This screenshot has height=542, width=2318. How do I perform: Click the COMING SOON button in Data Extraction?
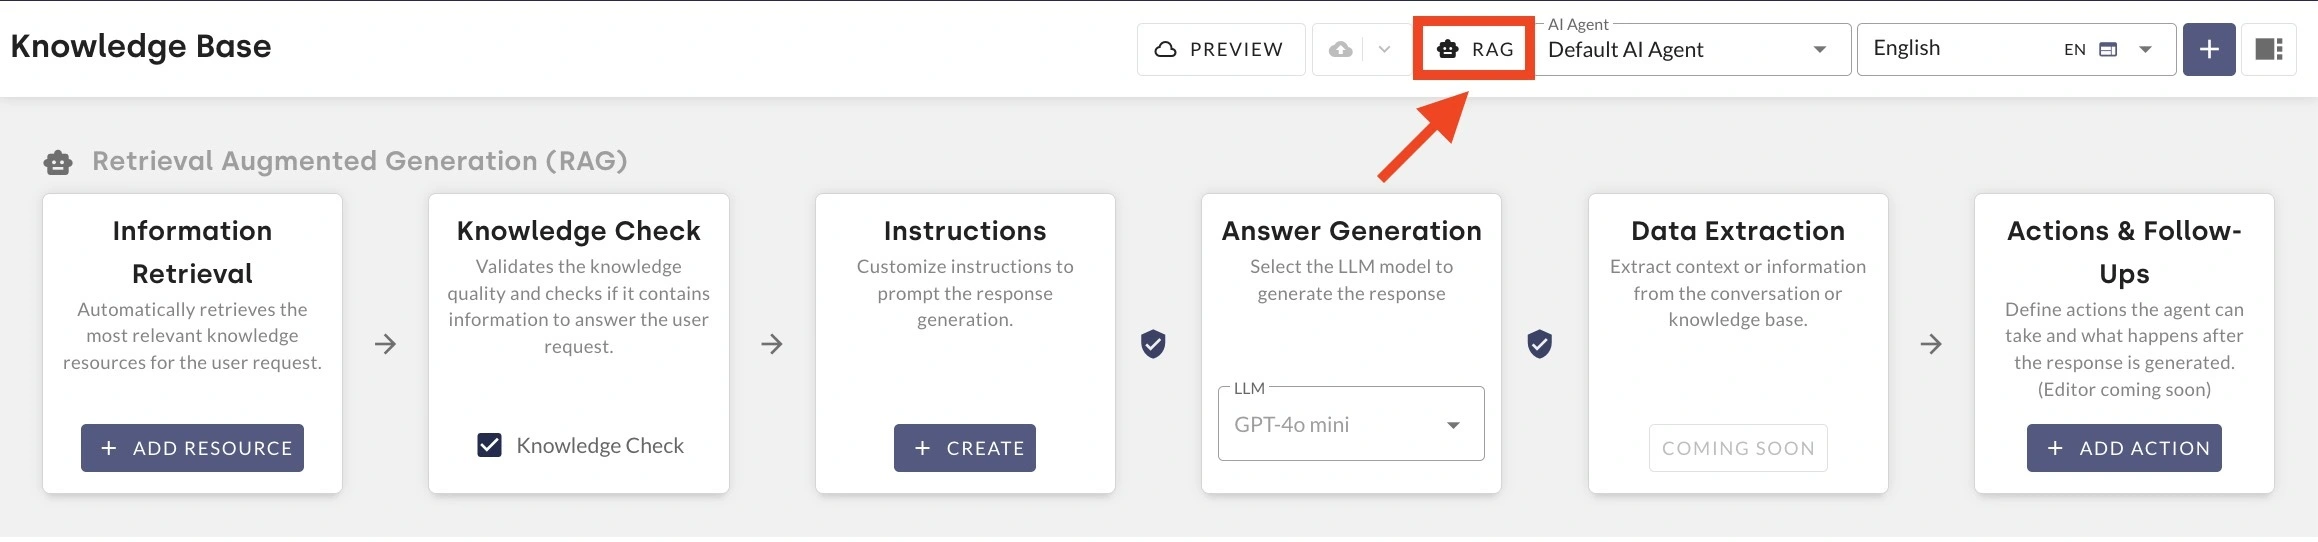click(x=1738, y=448)
